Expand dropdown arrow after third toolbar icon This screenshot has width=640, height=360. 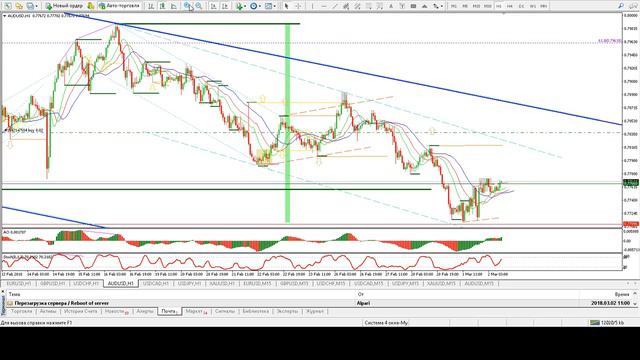click(36, 6)
